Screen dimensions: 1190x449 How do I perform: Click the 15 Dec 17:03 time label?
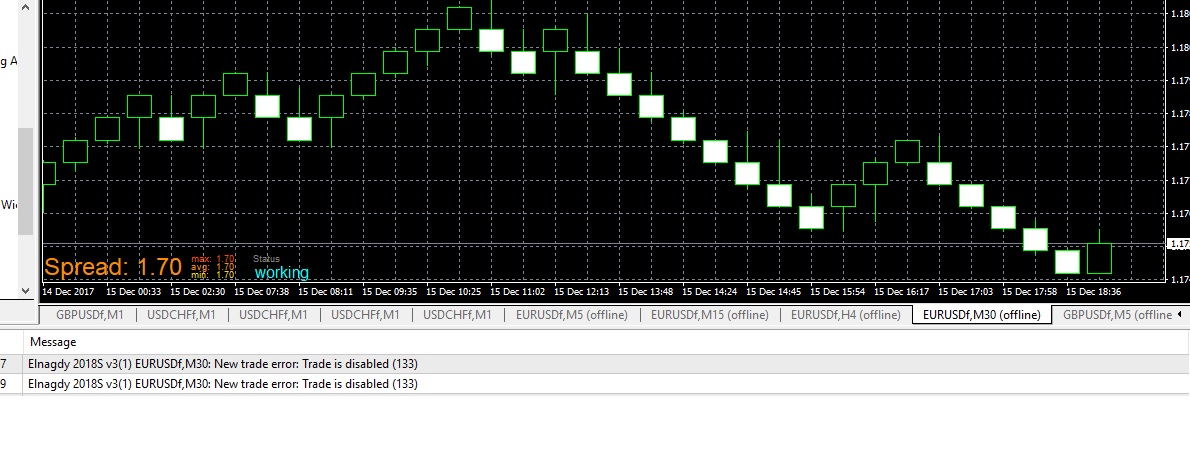point(965,291)
